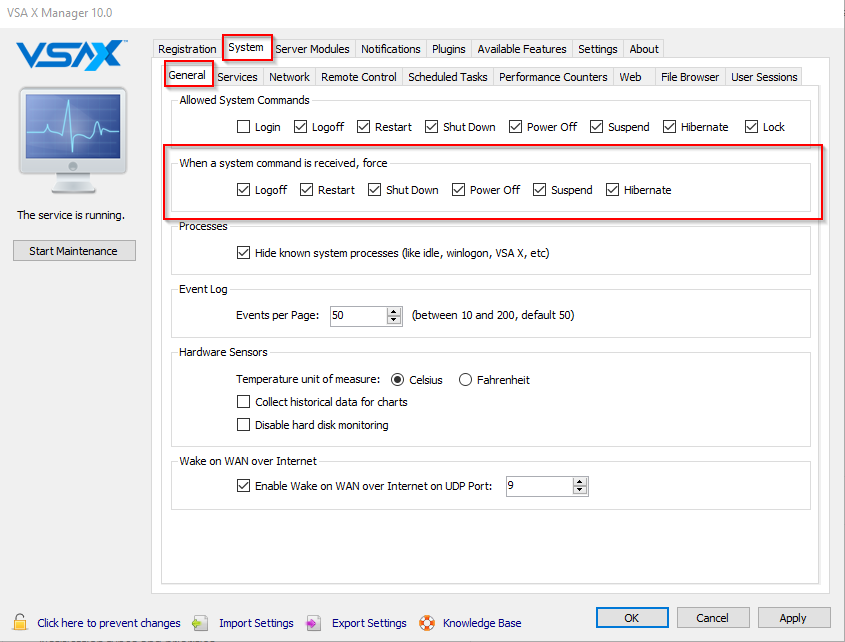Switch to the Services sub-tab
This screenshot has height=642, width=845.
coord(238,77)
